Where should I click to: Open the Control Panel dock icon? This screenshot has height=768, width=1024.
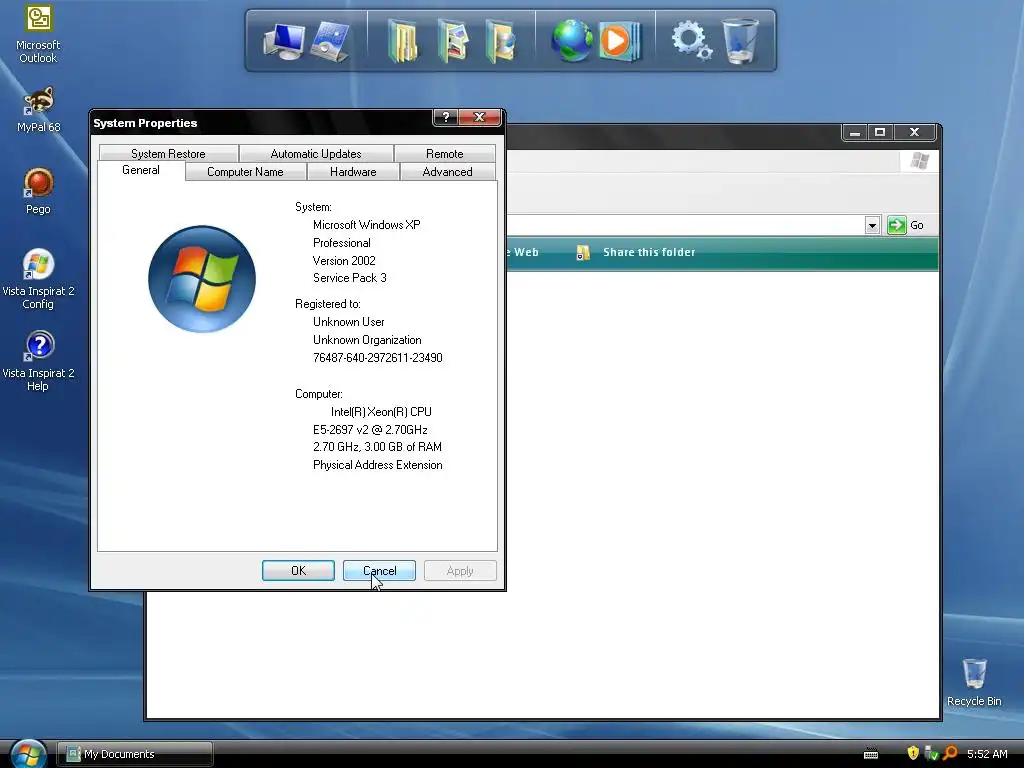point(330,41)
